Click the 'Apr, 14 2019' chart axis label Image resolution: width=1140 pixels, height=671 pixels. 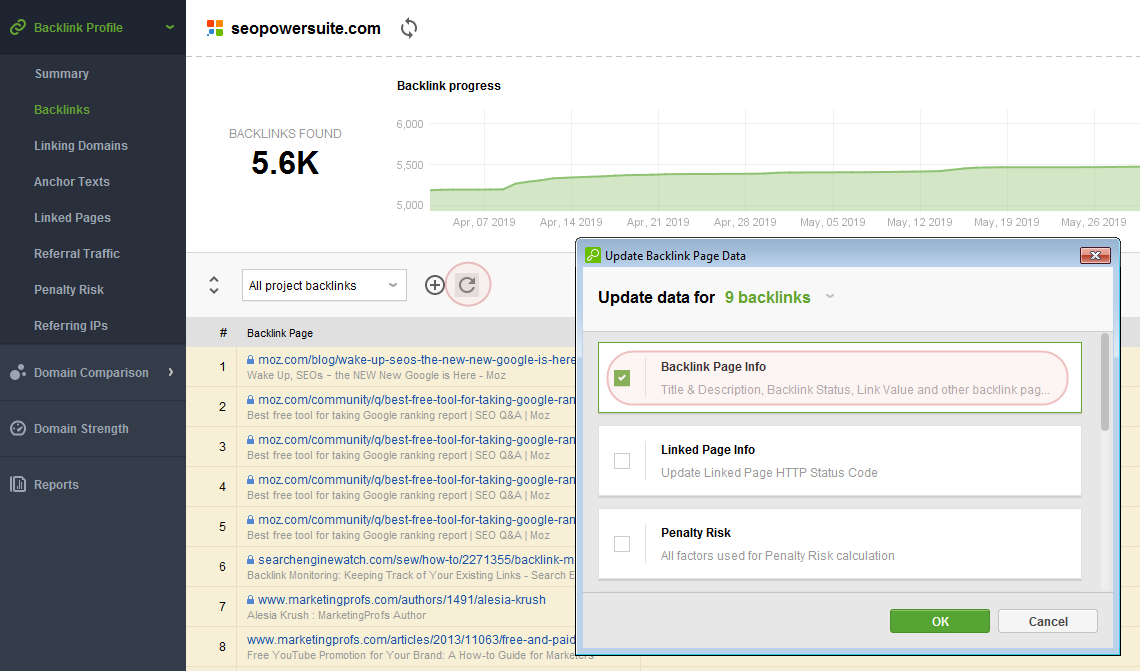(571, 222)
